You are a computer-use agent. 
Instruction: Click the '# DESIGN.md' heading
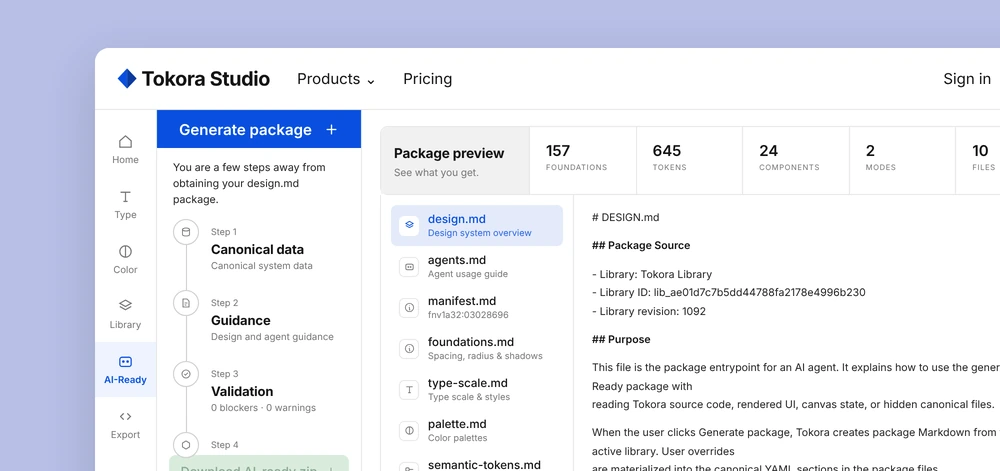[x=626, y=217]
